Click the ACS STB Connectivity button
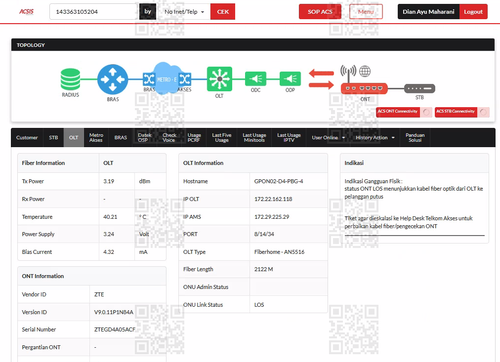This screenshot has width=500, height=362. (456, 112)
